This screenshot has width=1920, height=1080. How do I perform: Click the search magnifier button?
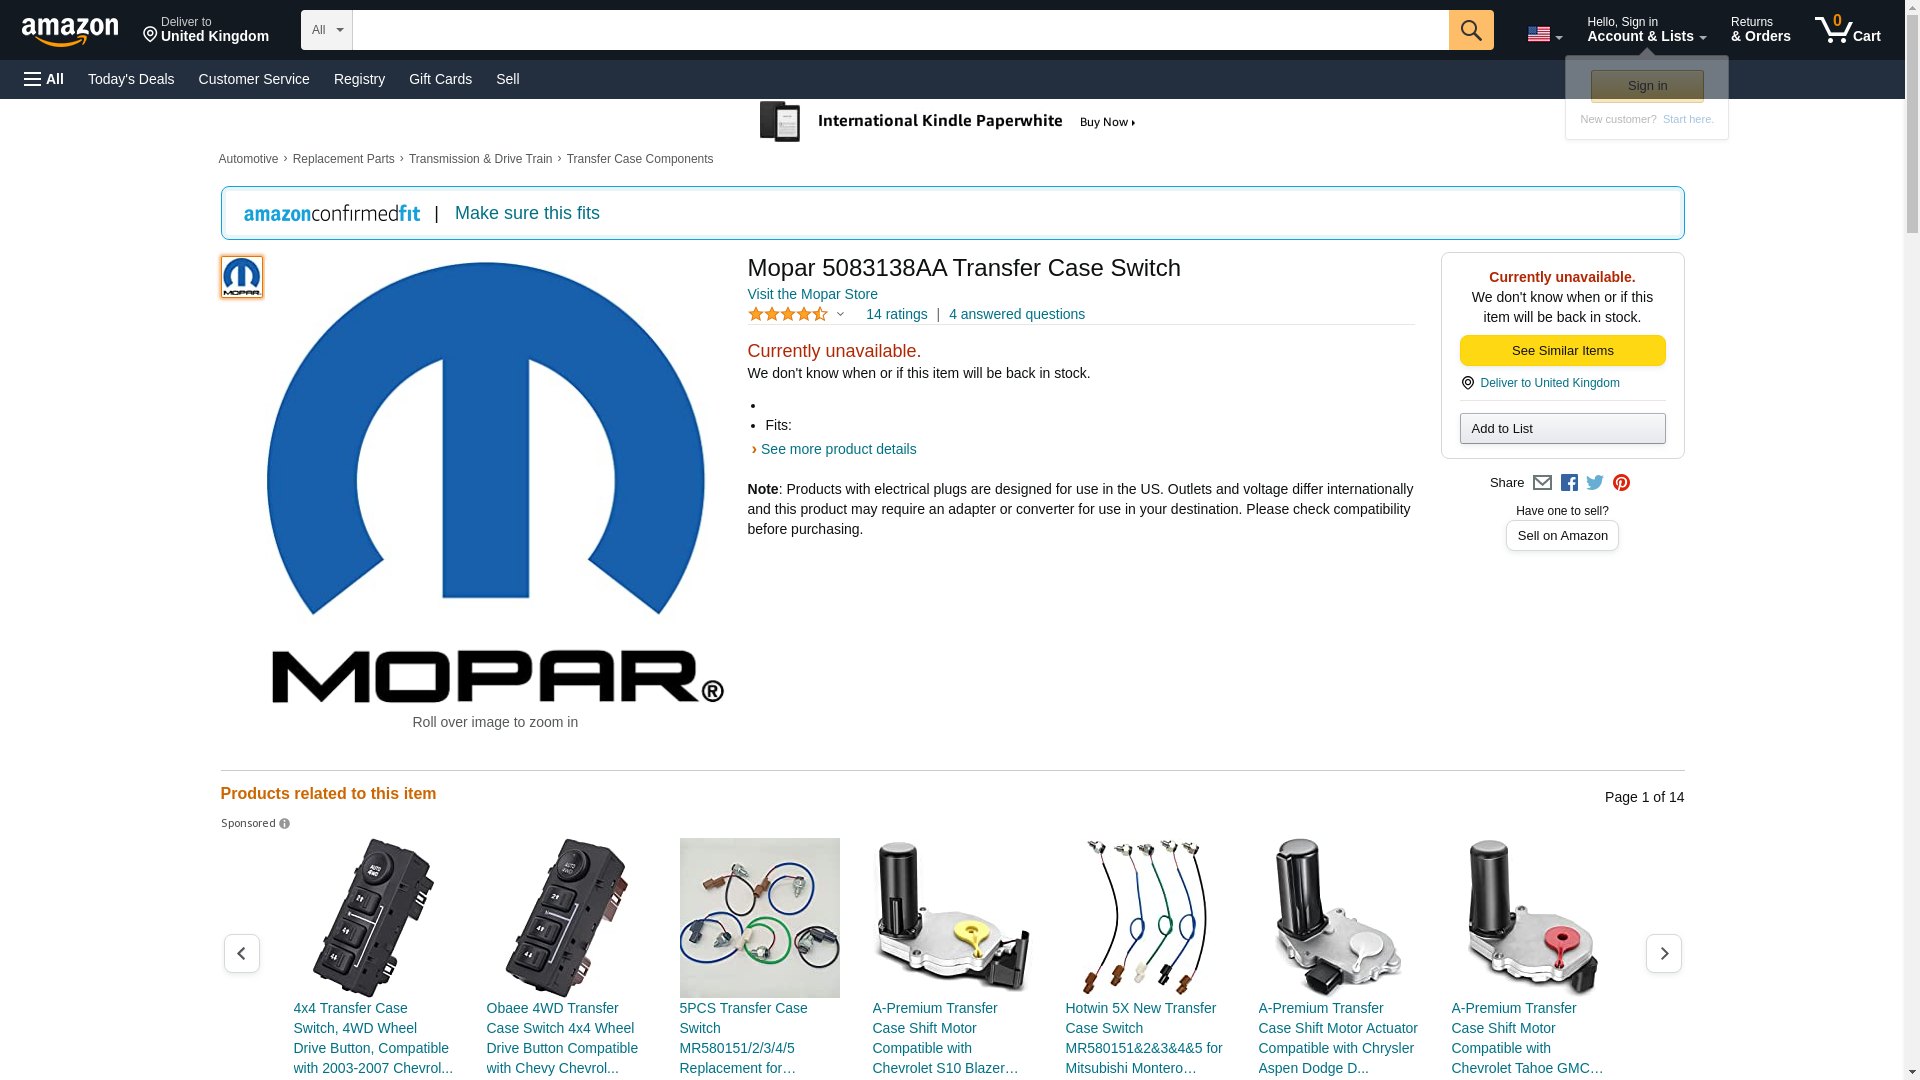point(1470,30)
